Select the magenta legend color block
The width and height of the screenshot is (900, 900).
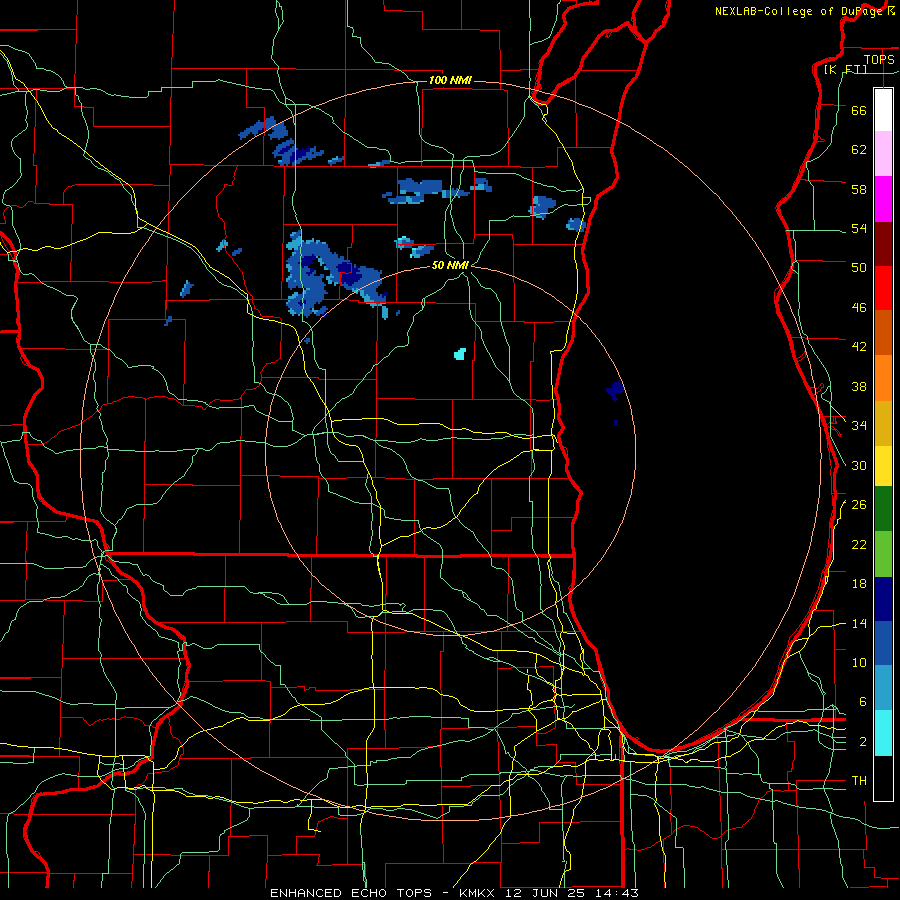coord(883,199)
